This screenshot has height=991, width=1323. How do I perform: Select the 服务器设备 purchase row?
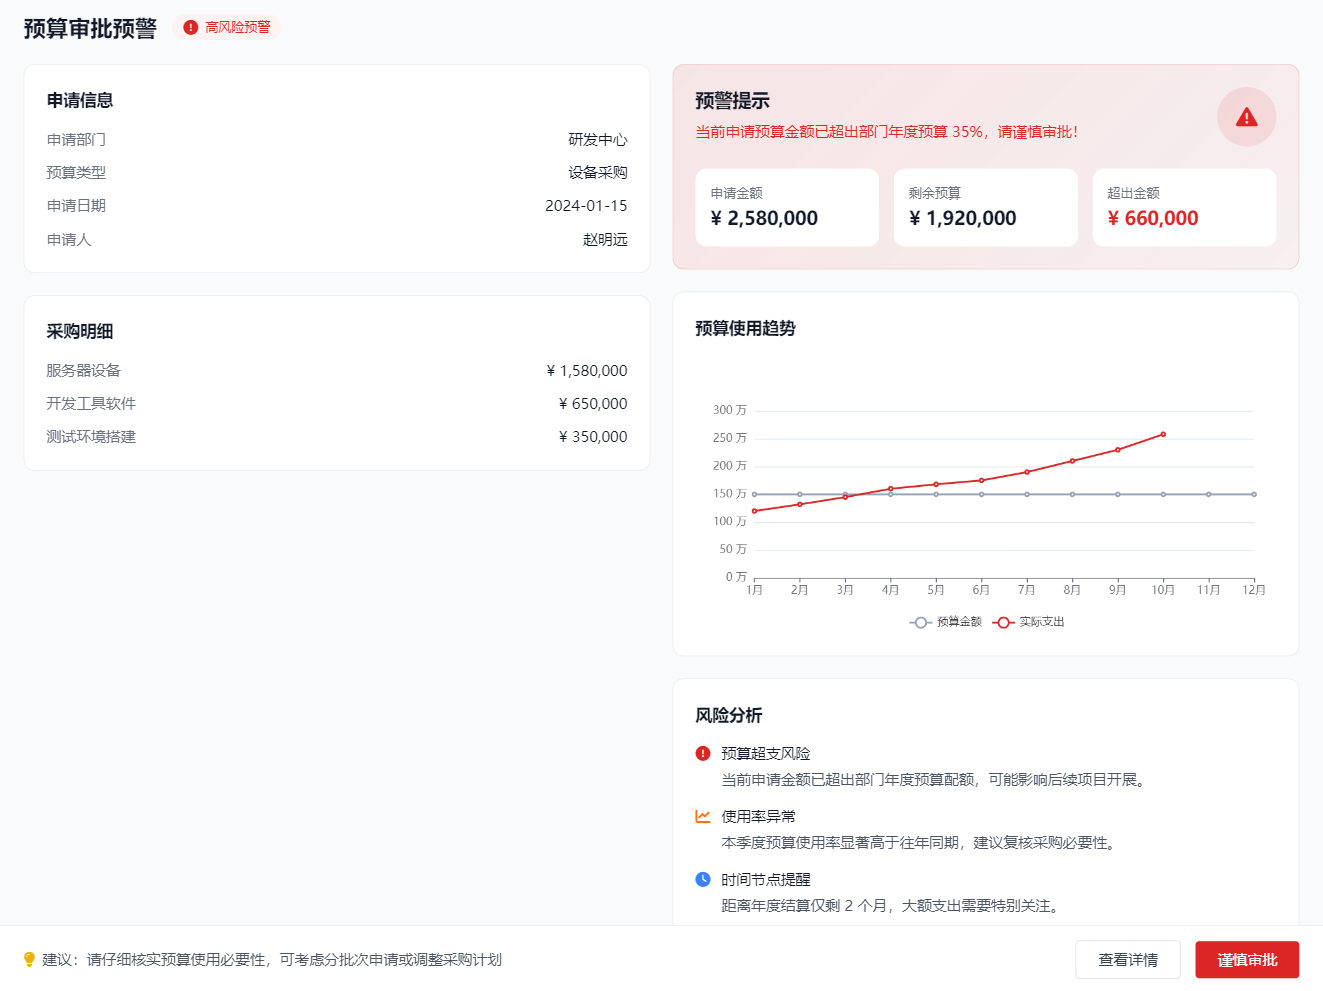click(x=336, y=371)
